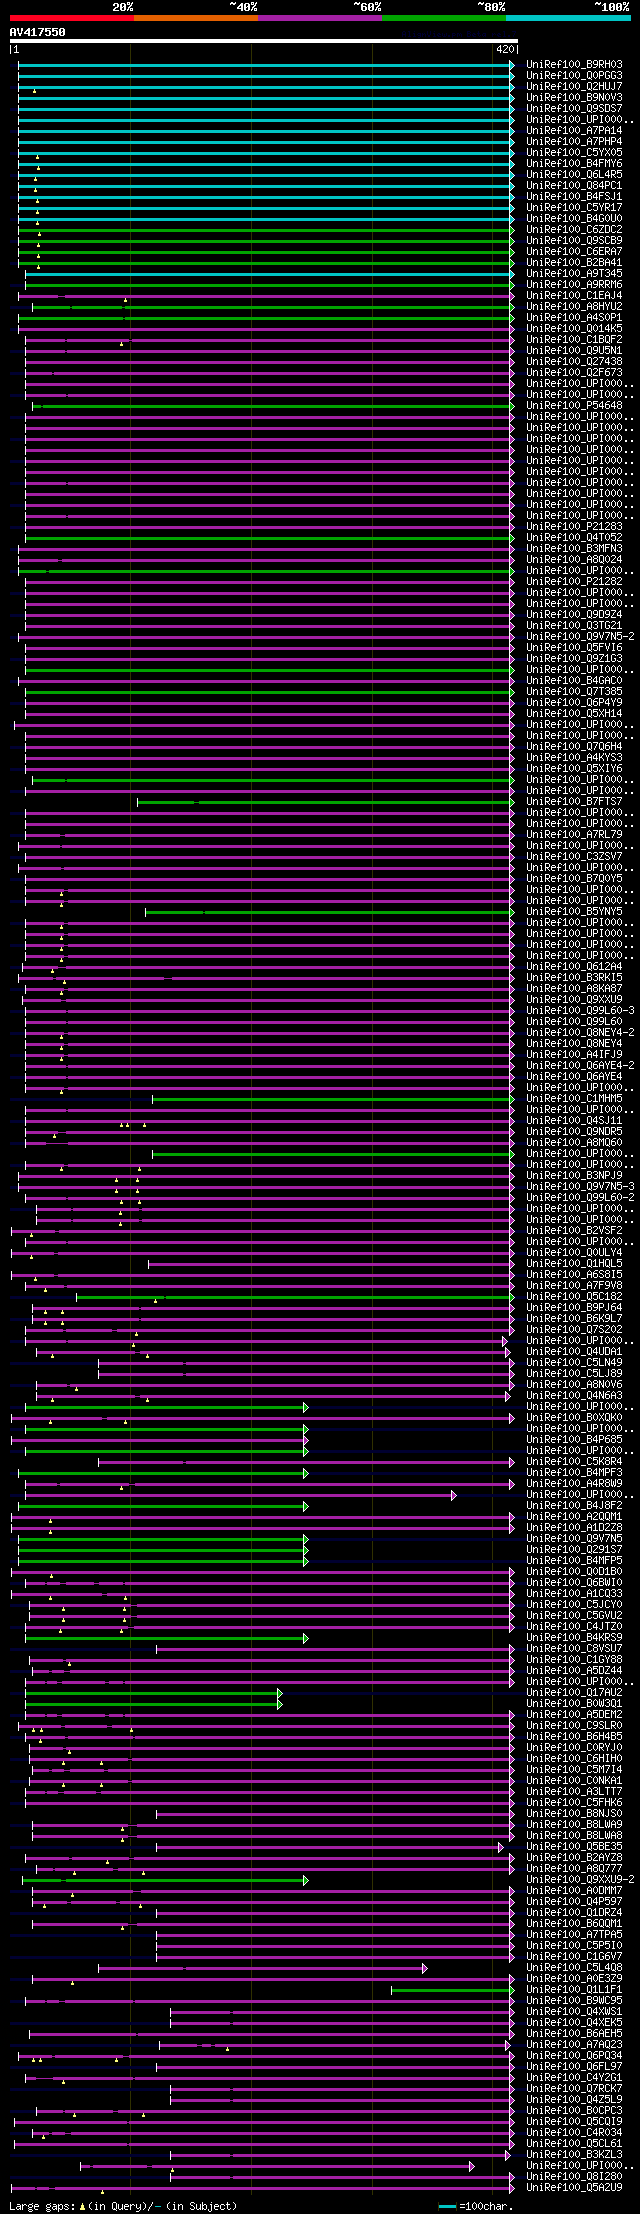Select hit UniRef100_Q0PGG3
This screenshot has width=640, height=2214.
(574, 75)
